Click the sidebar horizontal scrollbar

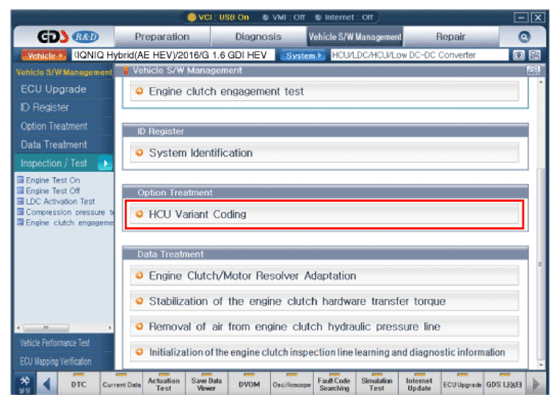point(64,327)
